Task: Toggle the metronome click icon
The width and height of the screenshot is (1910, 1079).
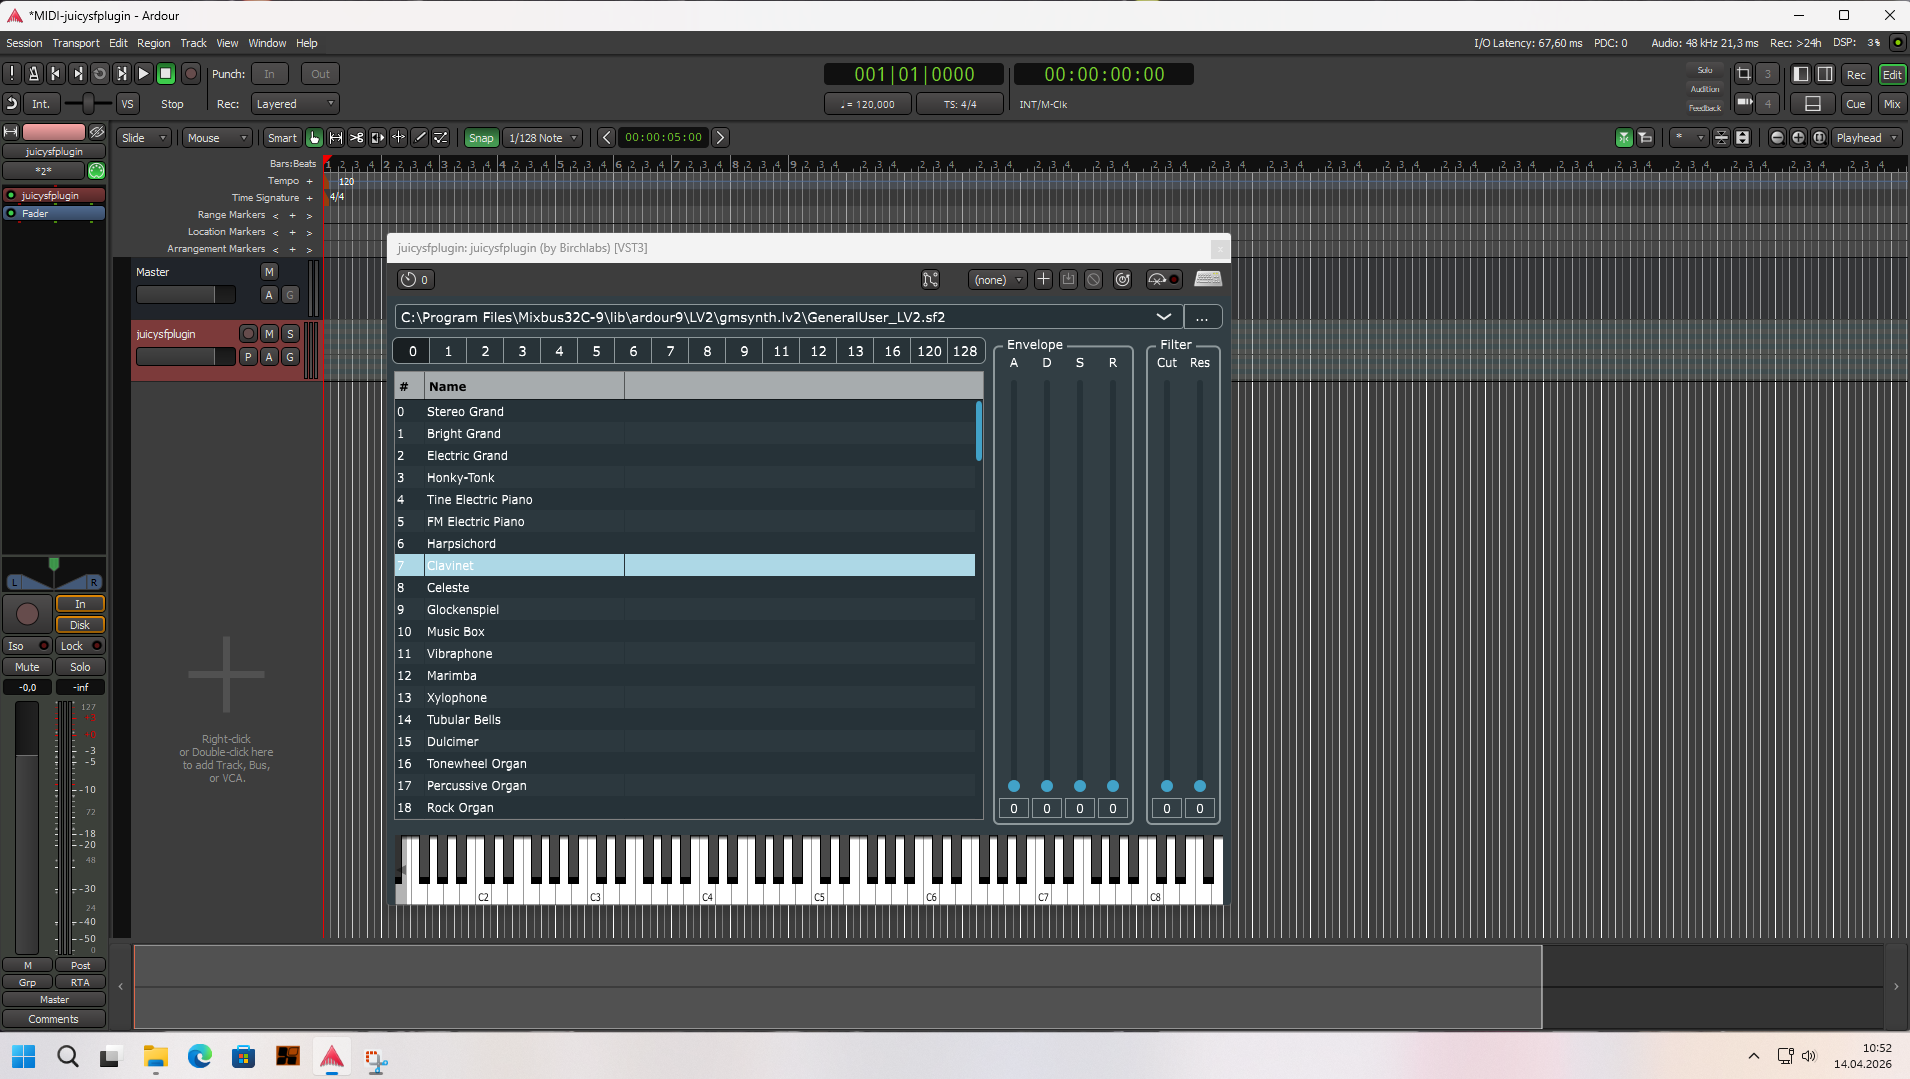Action: point(34,74)
